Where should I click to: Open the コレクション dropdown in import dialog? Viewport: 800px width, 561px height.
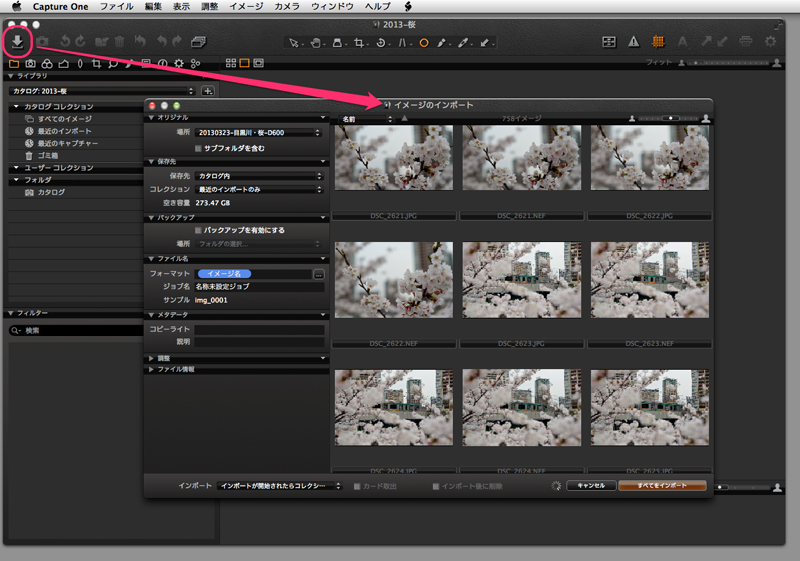pos(259,188)
